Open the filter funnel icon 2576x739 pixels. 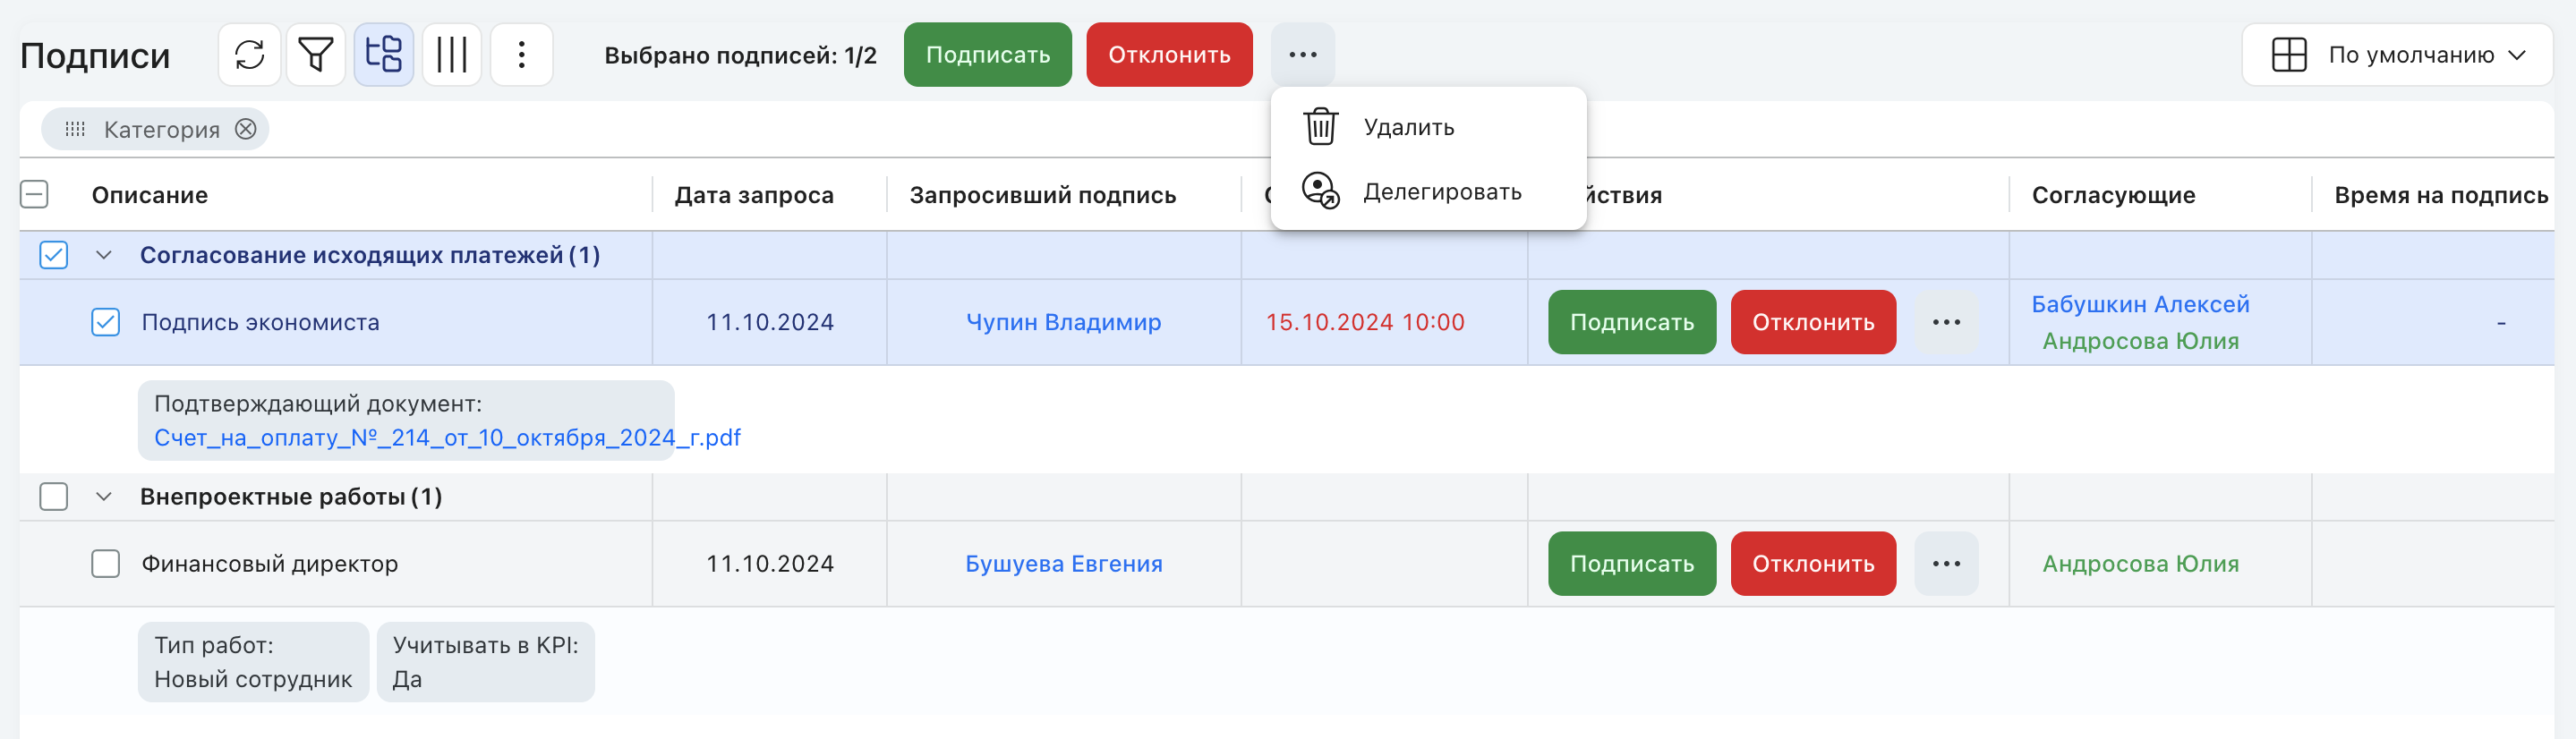[x=316, y=55]
